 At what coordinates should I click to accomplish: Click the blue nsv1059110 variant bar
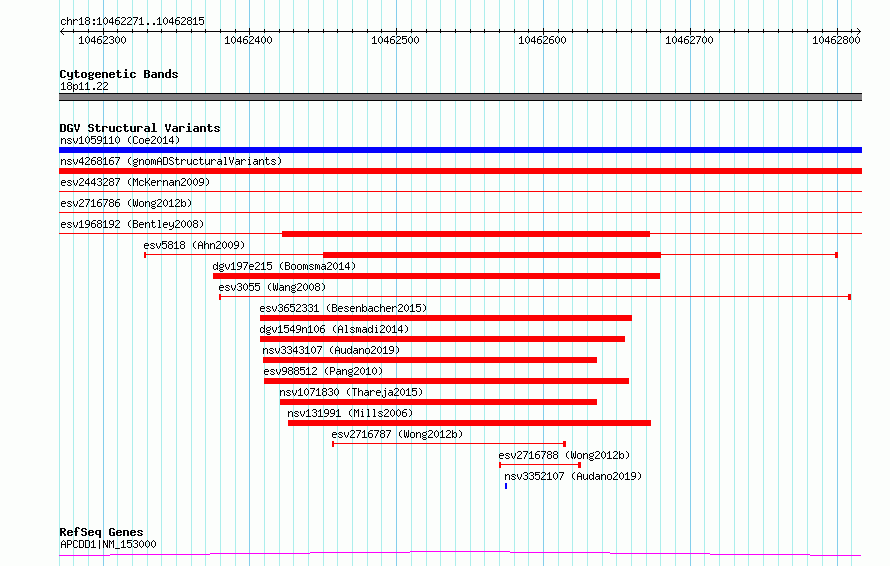(x=460, y=150)
